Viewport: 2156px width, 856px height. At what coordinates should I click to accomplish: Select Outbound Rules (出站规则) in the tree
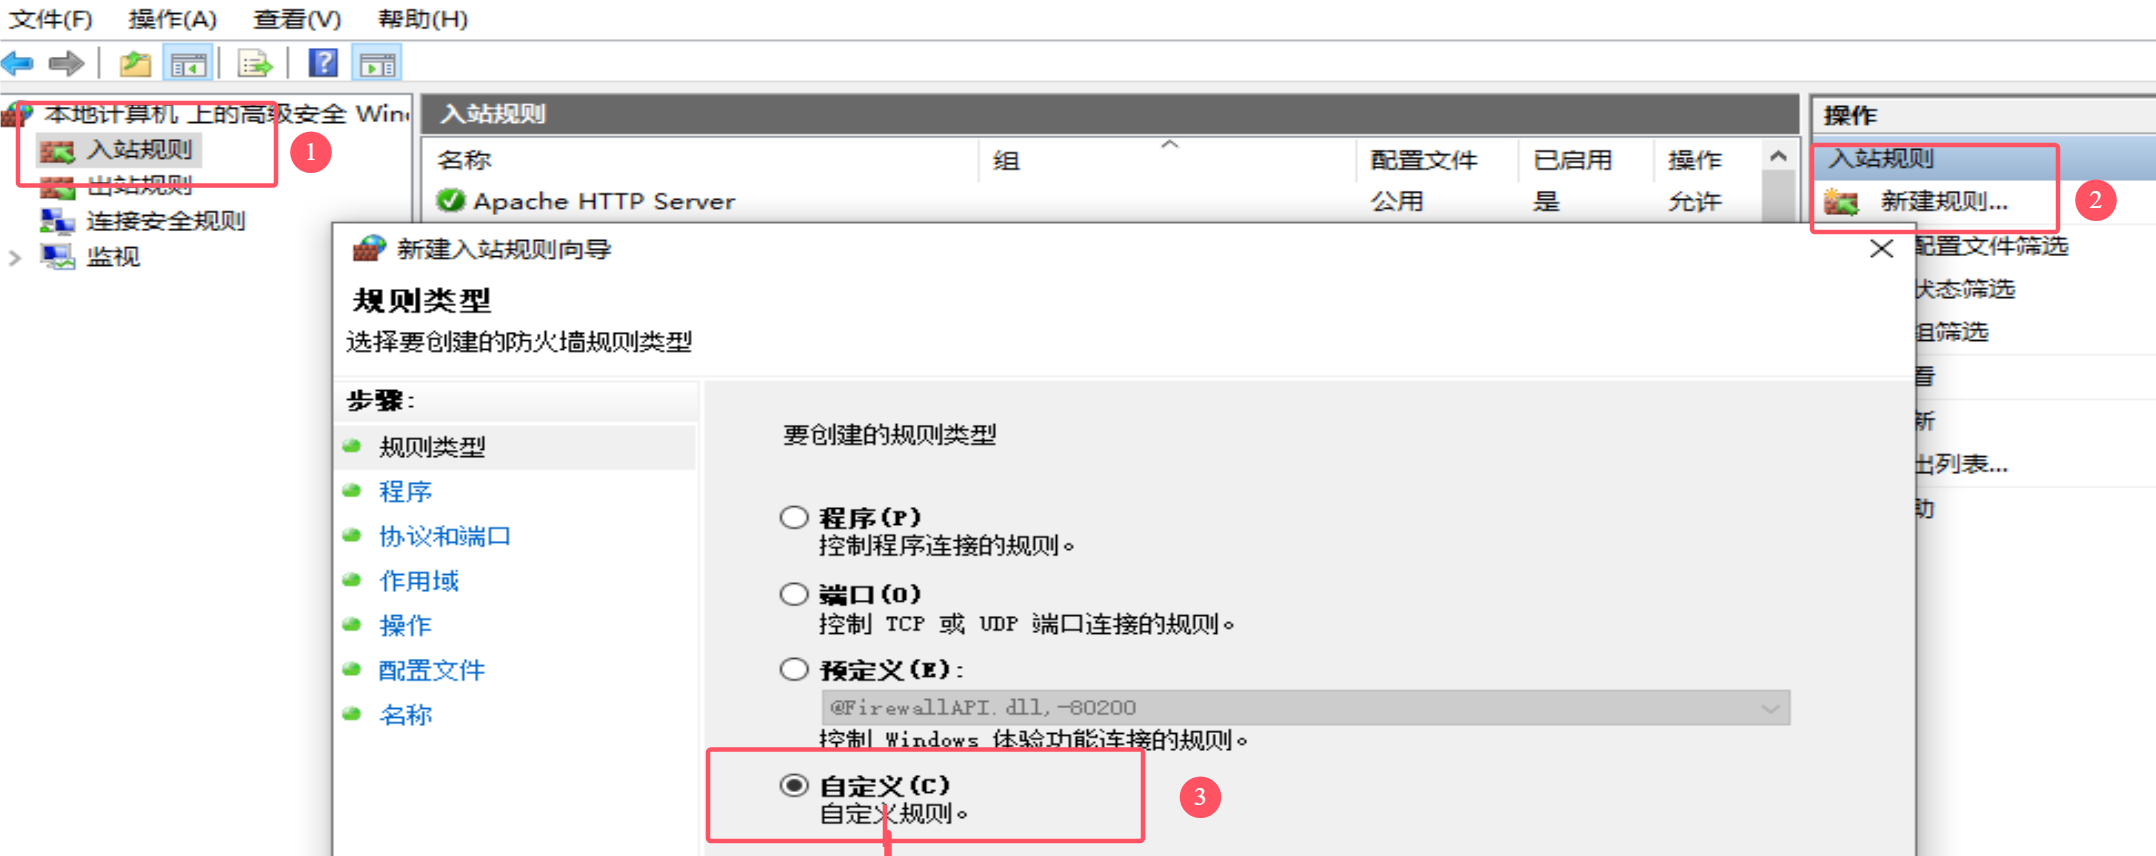(x=139, y=186)
